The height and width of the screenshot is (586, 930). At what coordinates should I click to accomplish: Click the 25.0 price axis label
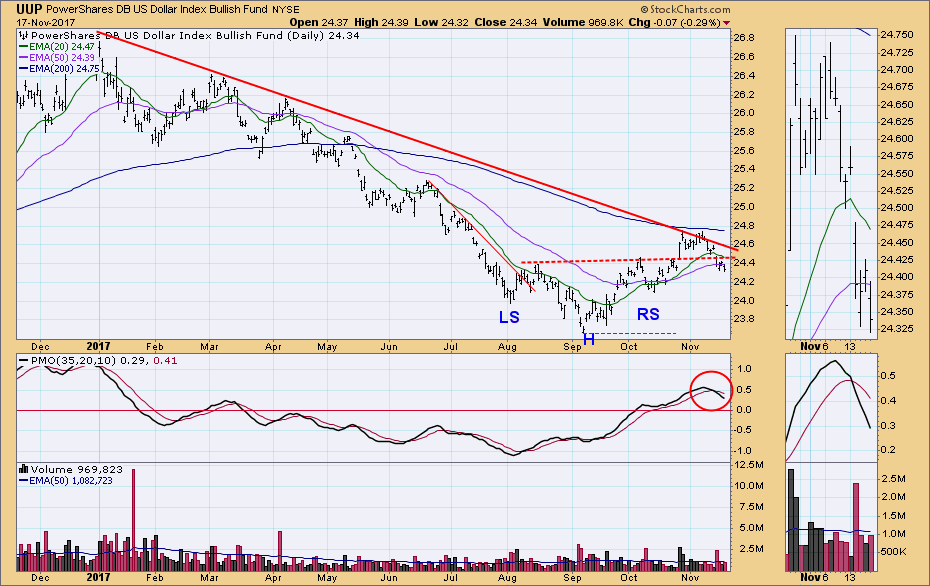(744, 207)
